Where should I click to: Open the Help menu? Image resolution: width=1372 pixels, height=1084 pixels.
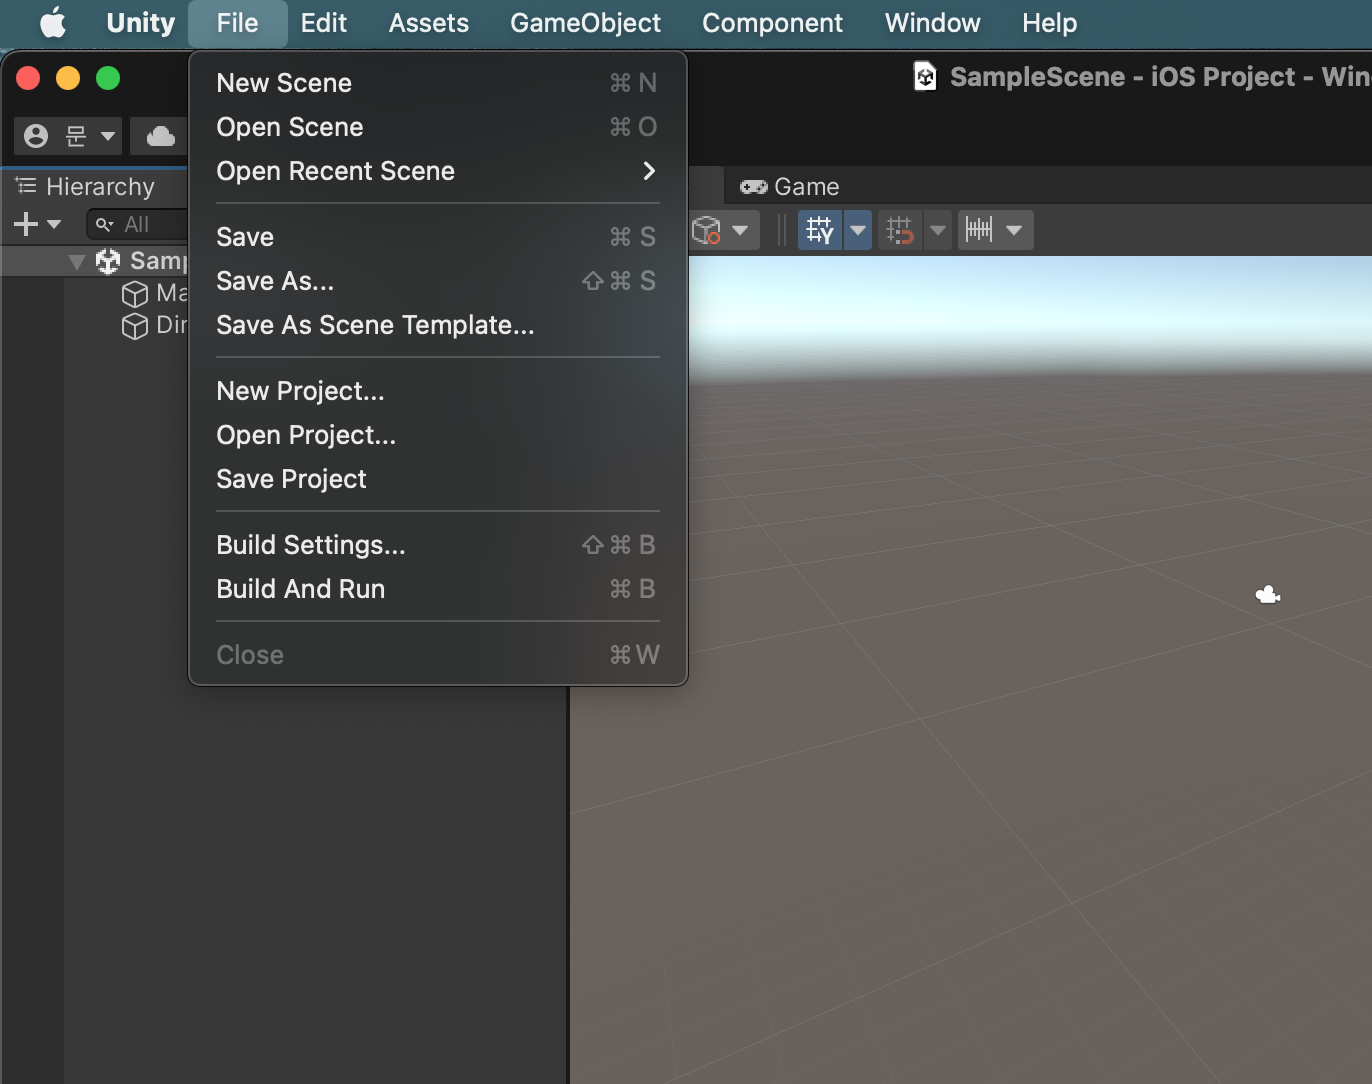tap(1050, 22)
